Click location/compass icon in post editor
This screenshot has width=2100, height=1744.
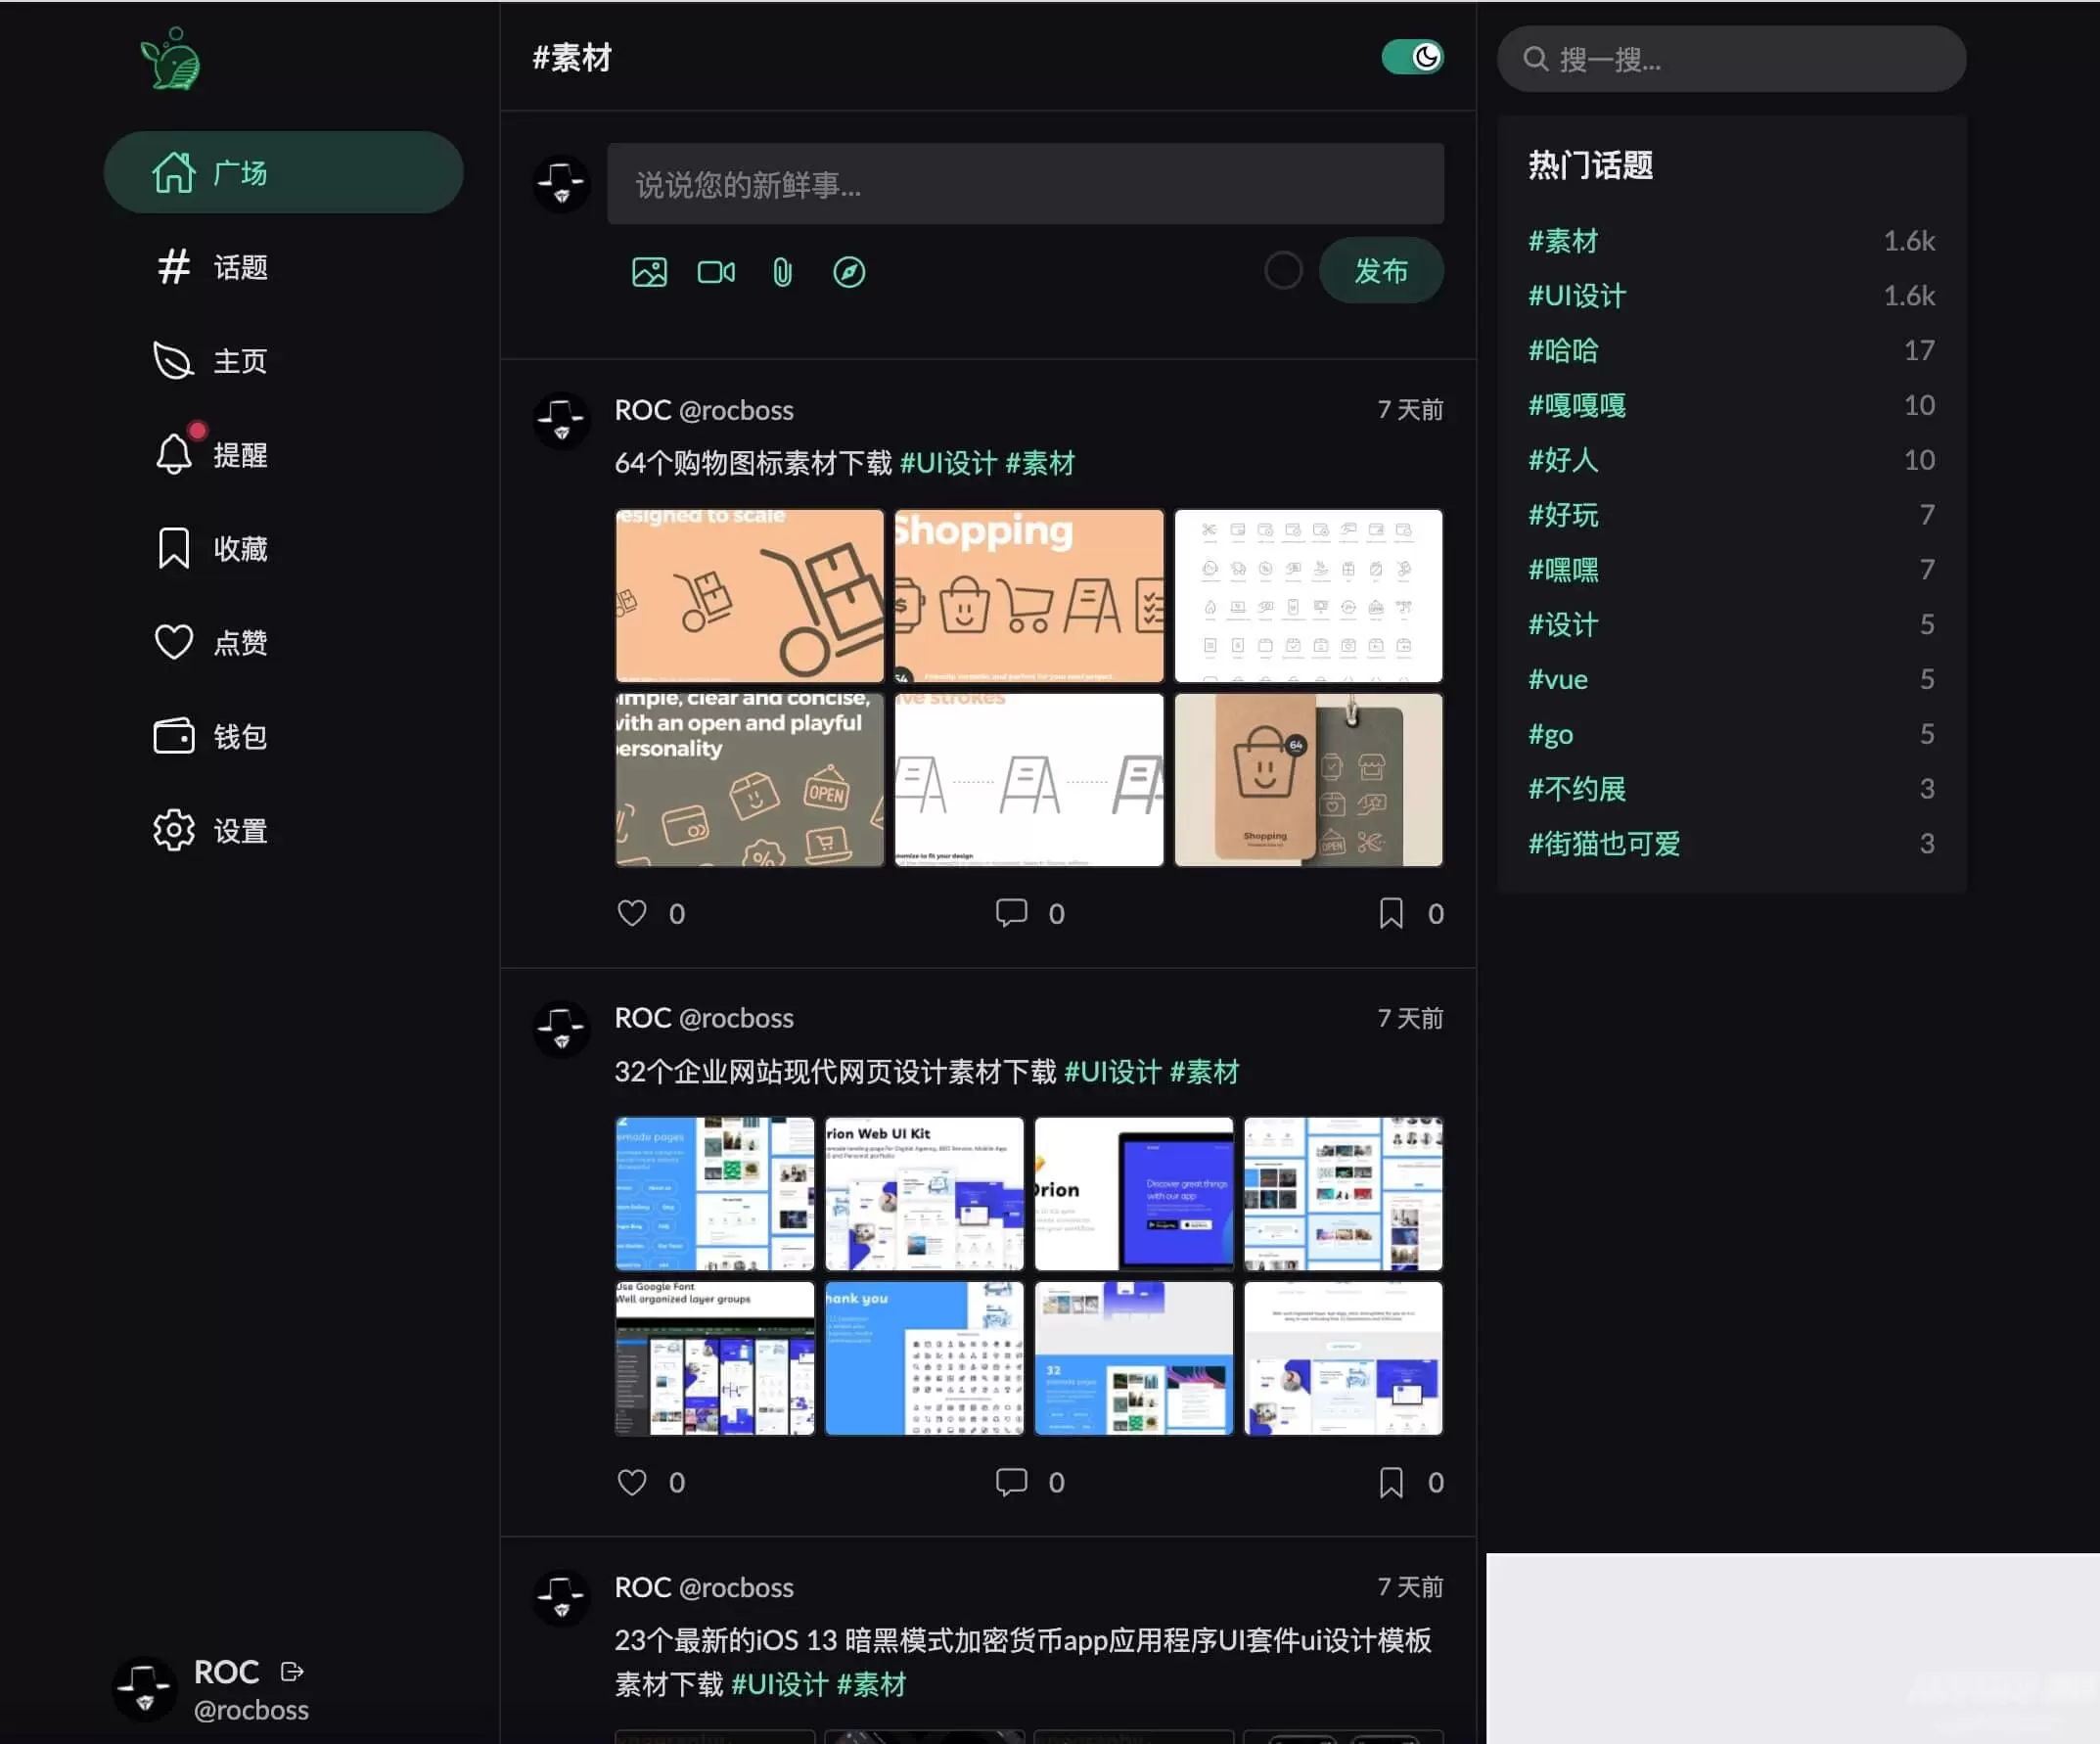(x=847, y=272)
